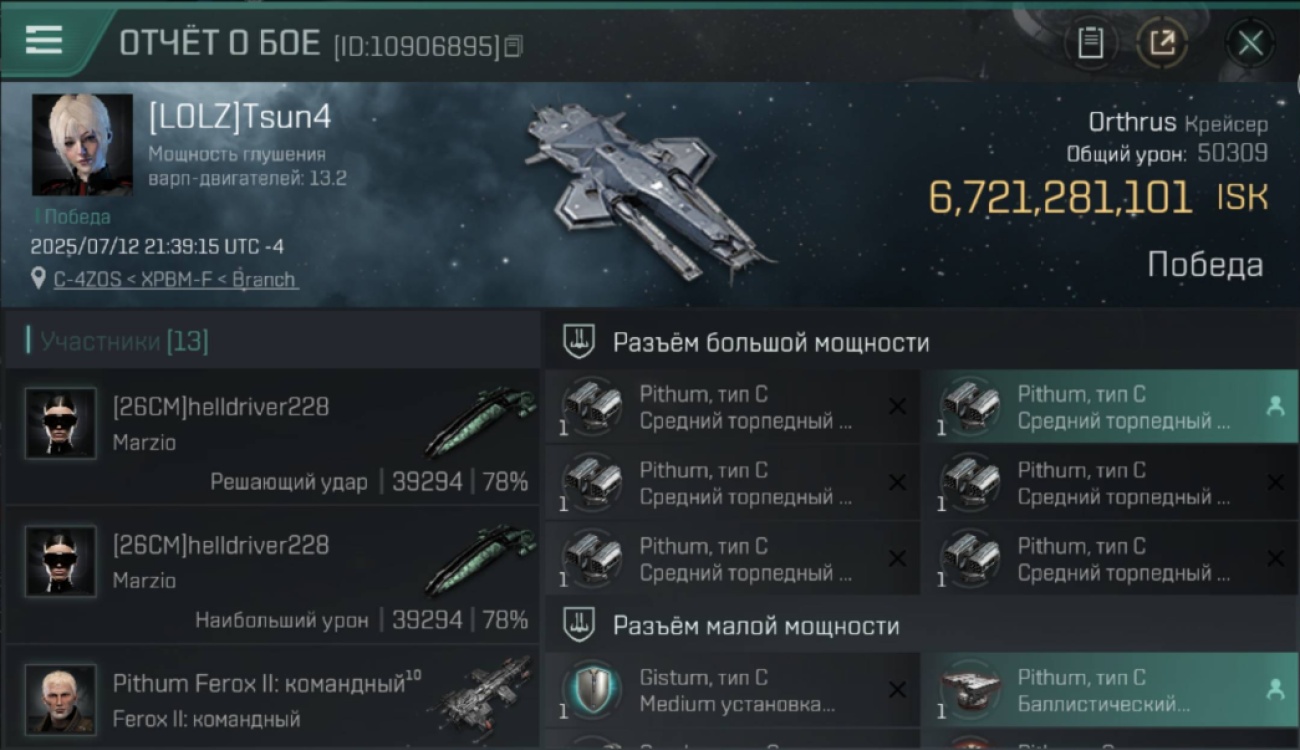Screen dimensions: 1300x750
Task: Click the person icon on the ballistic module
Action: point(1275,689)
